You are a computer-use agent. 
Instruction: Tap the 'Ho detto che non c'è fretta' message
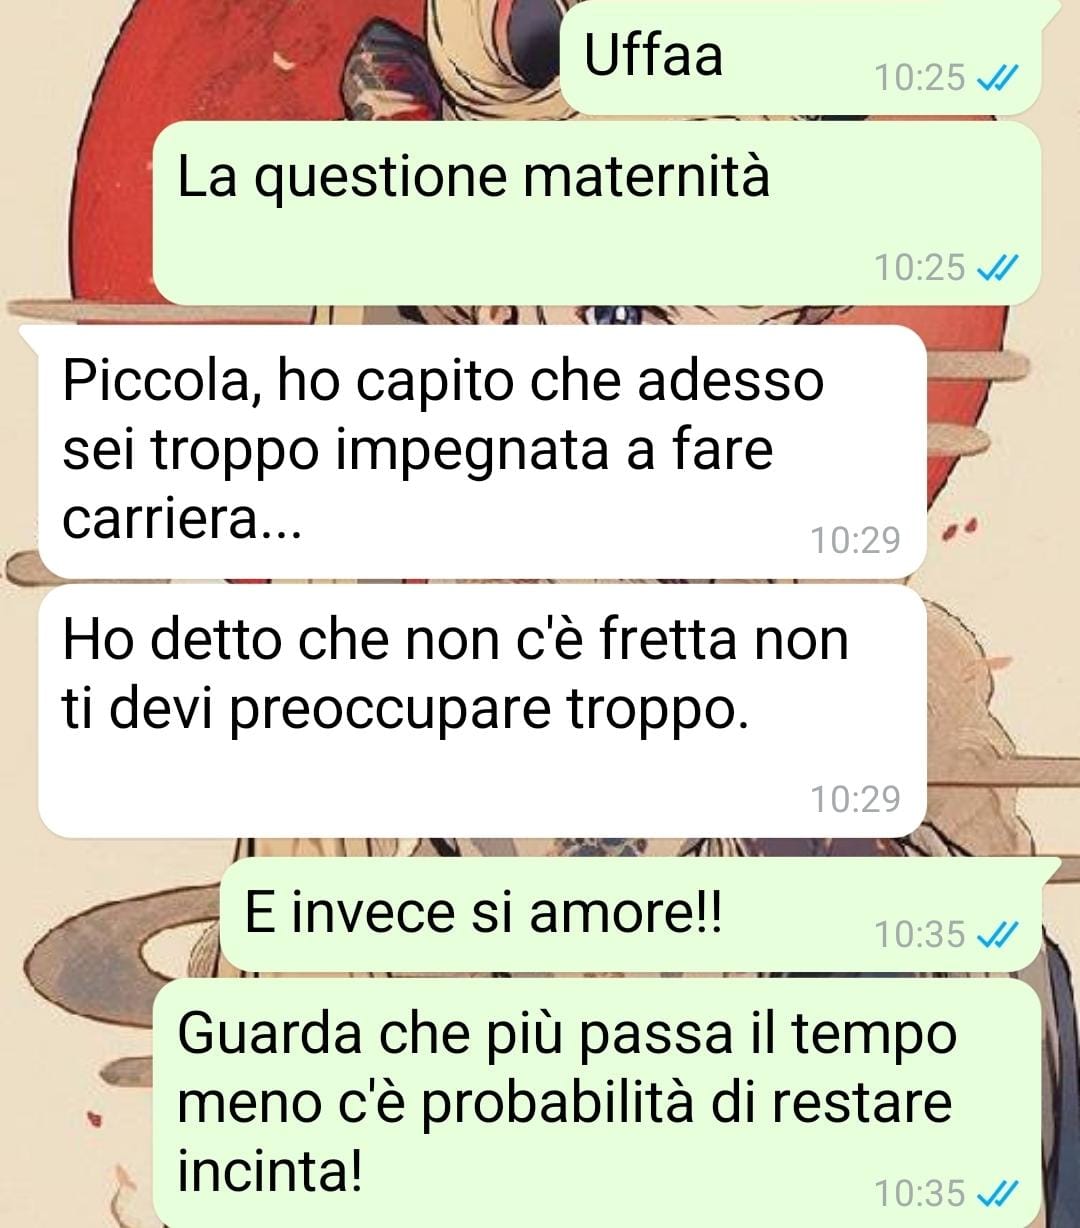pyautogui.click(x=482, y=711)
